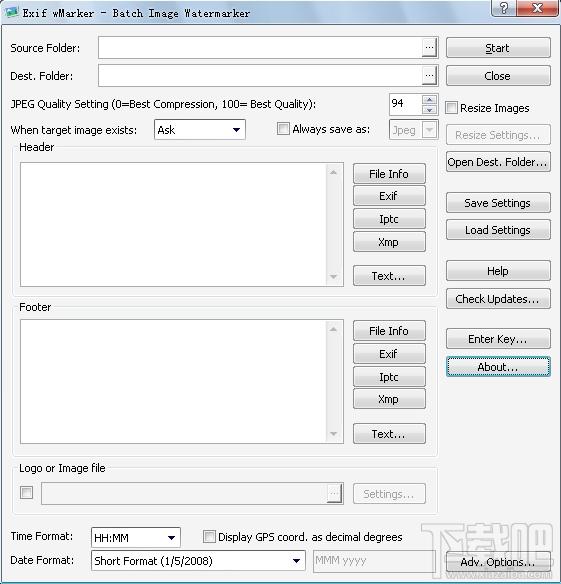Click inside the Header text area
Screen dimensions: 561x584
[x=174, y=224]
